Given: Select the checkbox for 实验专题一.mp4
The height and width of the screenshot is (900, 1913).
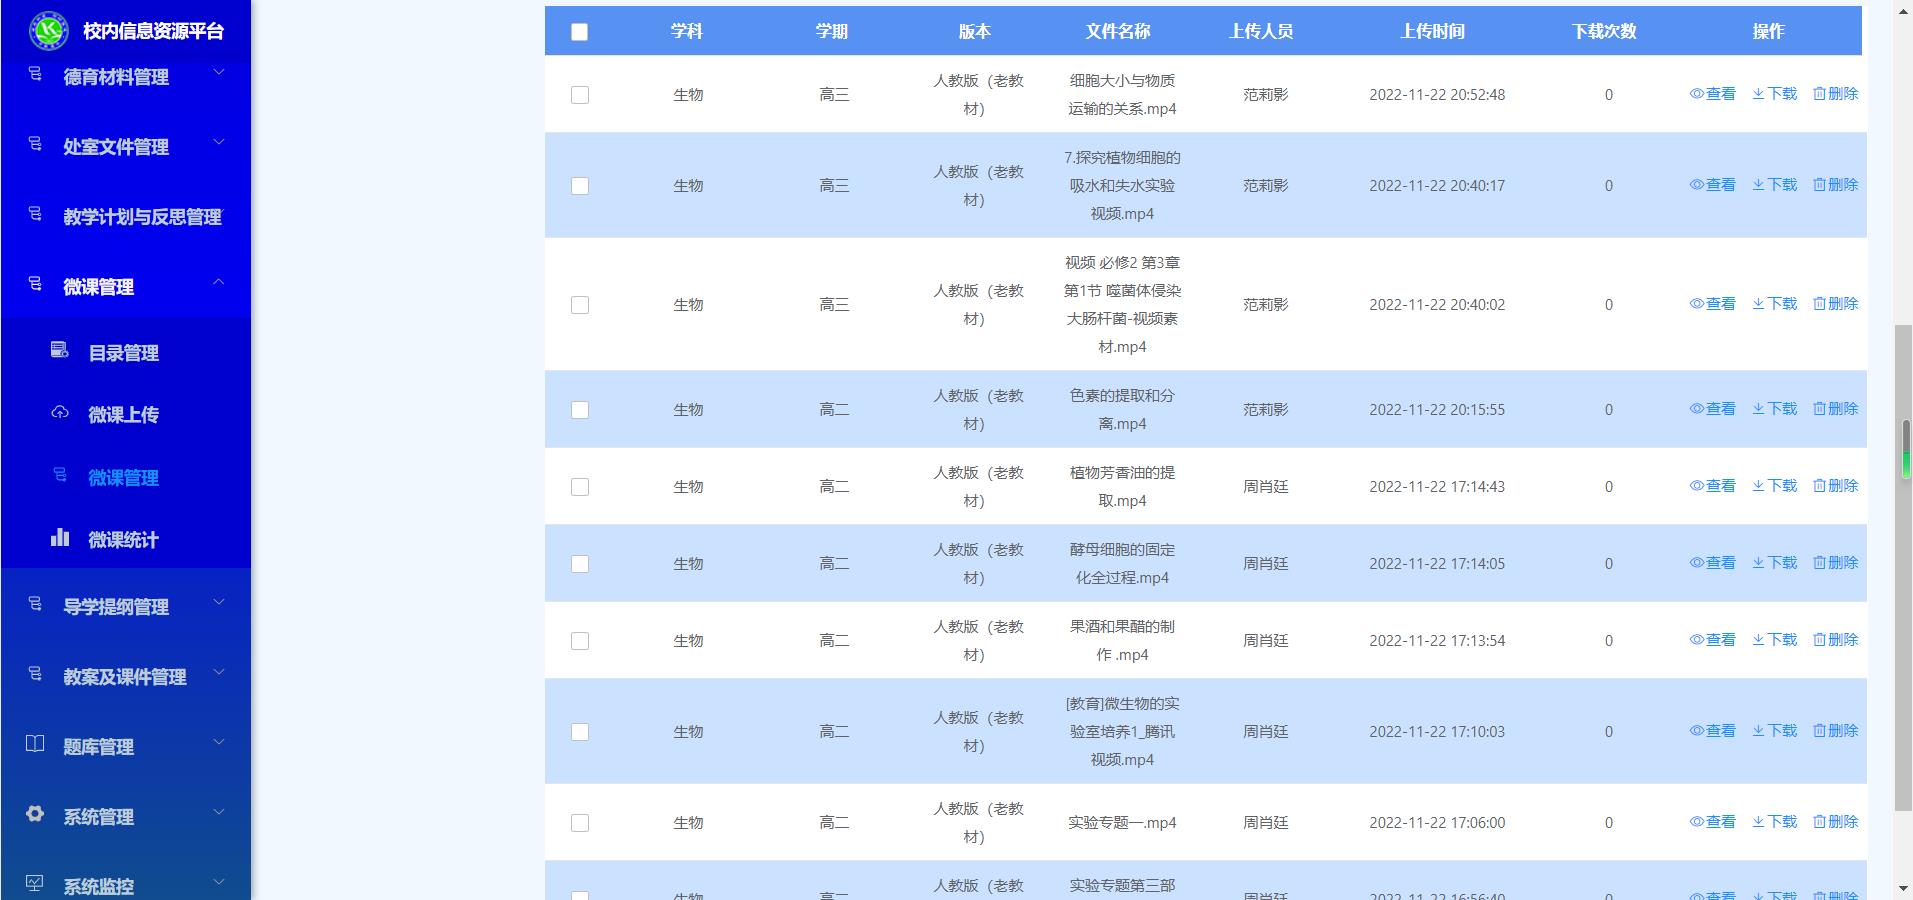Looking at the screenshot, I should [x=580, y=823].
